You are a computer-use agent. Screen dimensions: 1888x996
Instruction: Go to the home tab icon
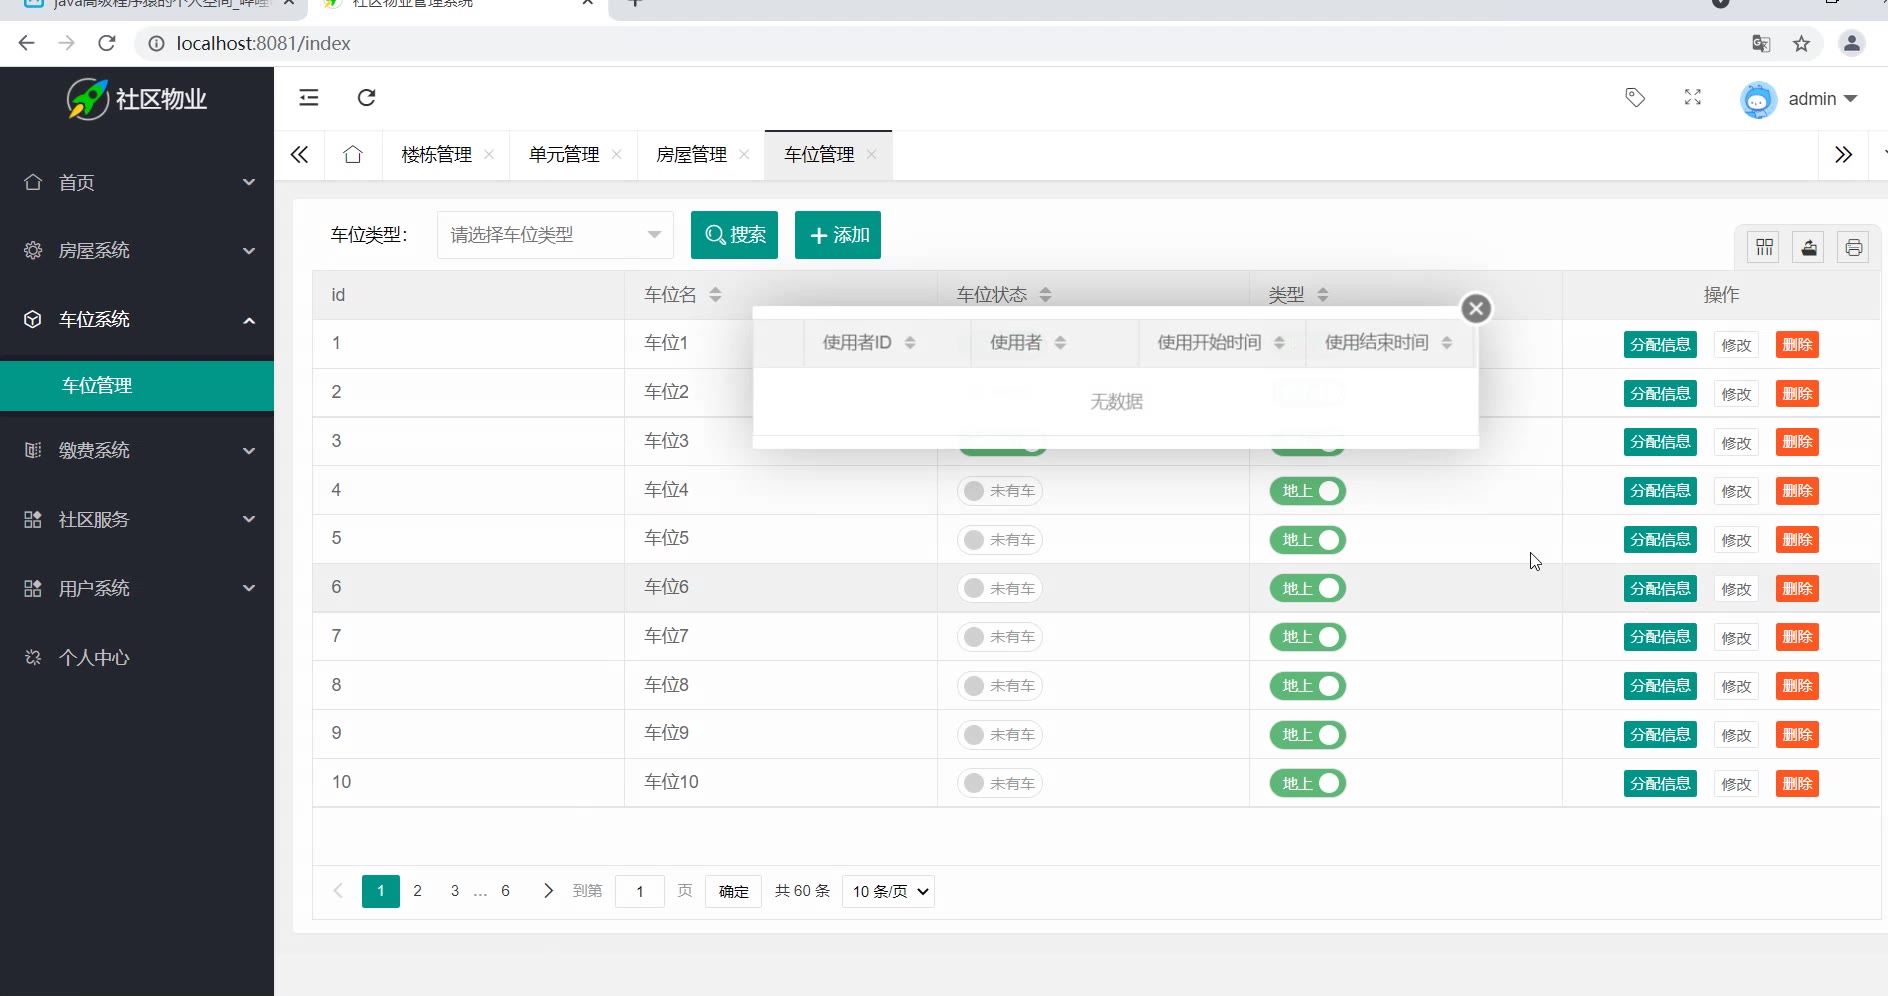(x=352, y=155)
